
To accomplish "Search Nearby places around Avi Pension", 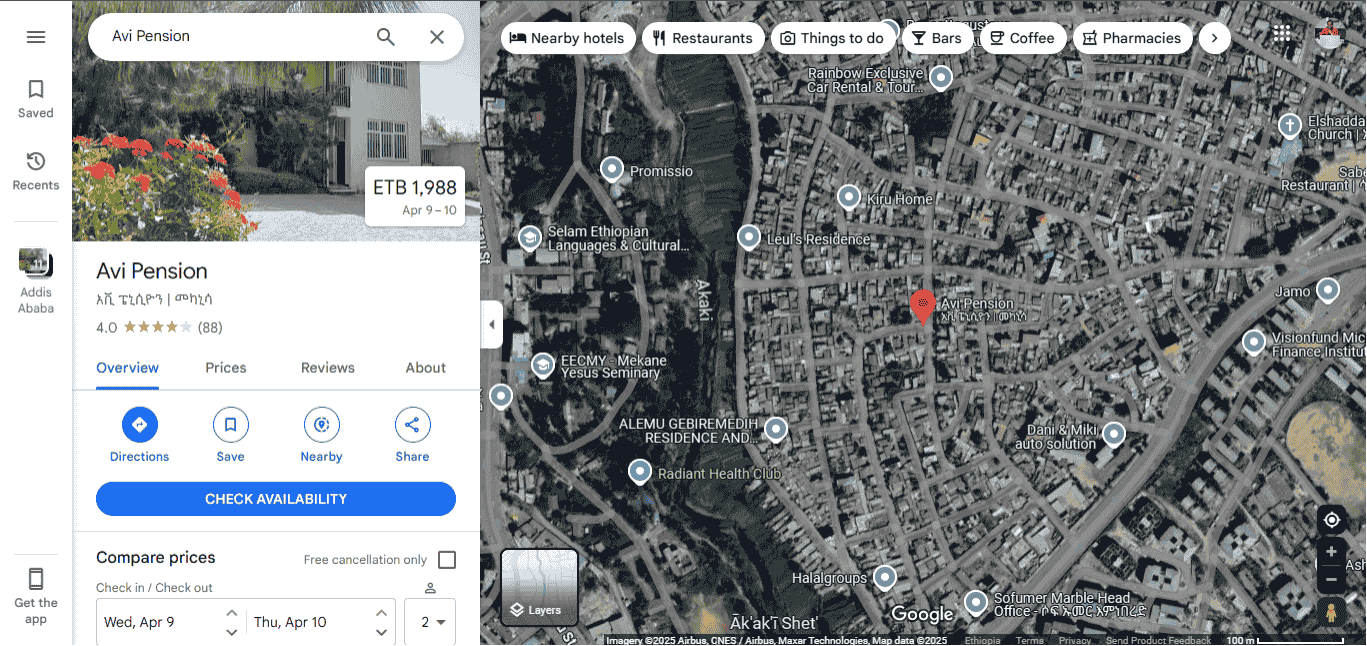I will coord(322,435).
